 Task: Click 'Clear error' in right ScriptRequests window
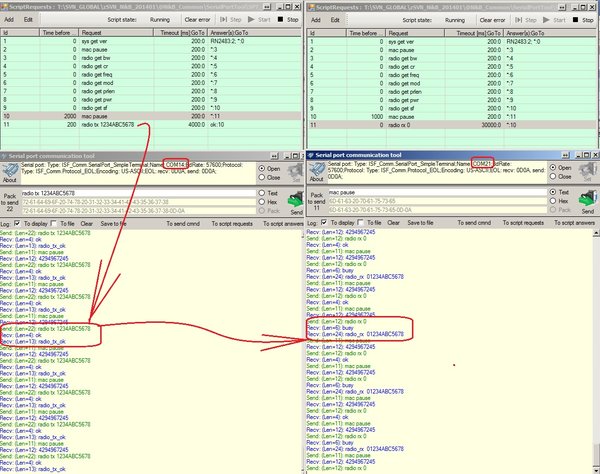492,20
